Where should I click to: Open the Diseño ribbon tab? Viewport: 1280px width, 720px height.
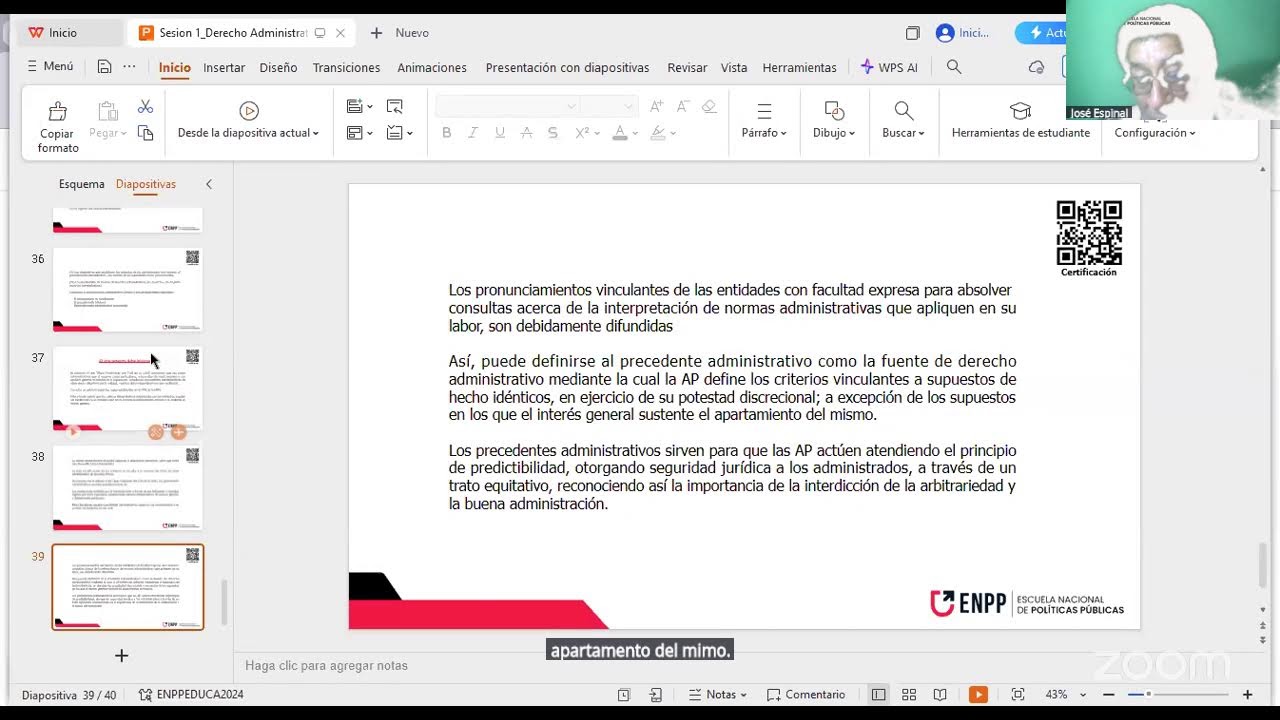point(278,67)
